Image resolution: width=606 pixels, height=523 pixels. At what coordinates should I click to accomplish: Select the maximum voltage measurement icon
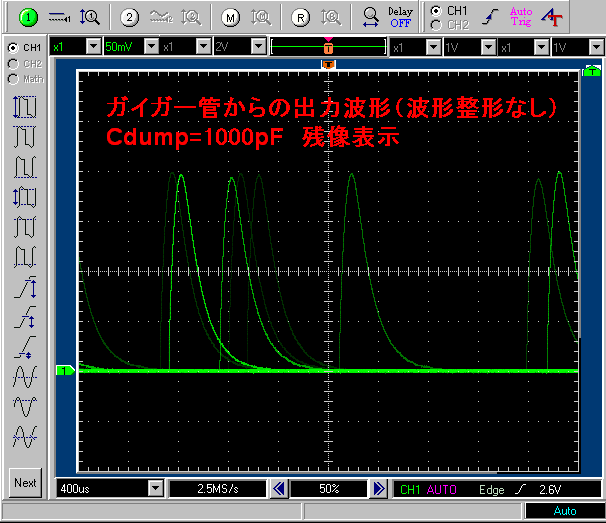click(25, 137)
